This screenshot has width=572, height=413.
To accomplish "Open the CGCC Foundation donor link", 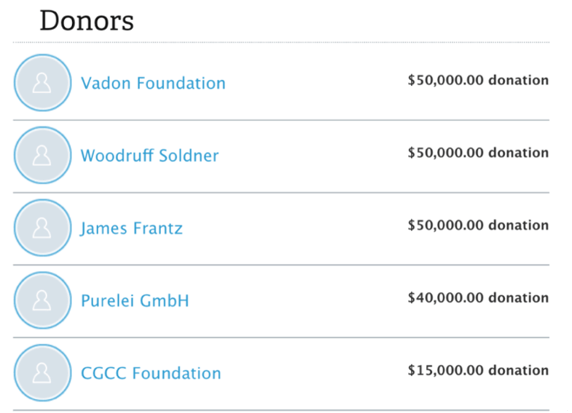I will (151, 373).
